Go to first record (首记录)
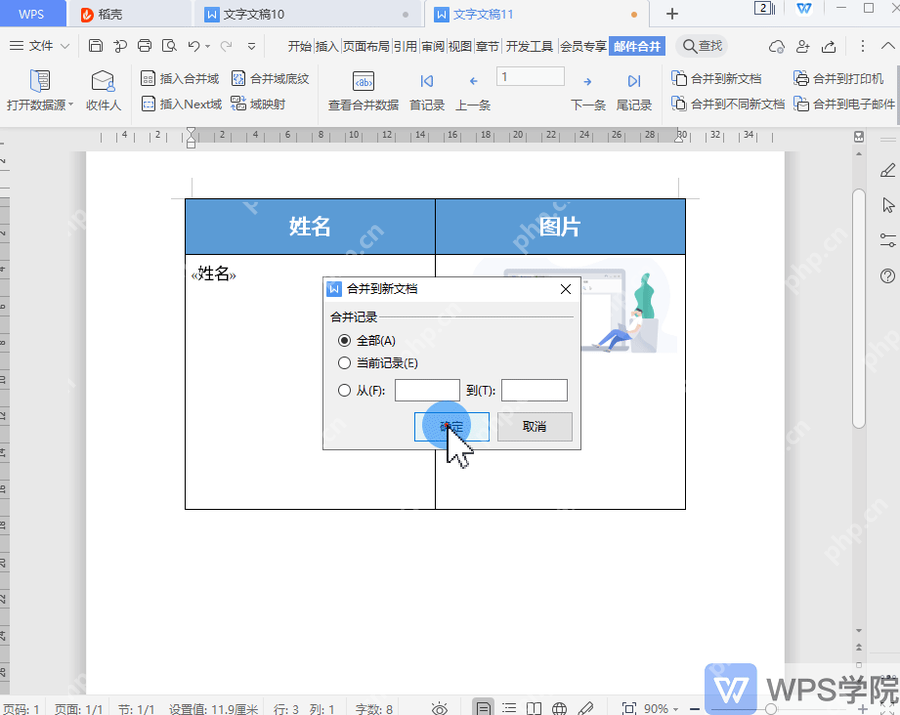 (426, 90)
